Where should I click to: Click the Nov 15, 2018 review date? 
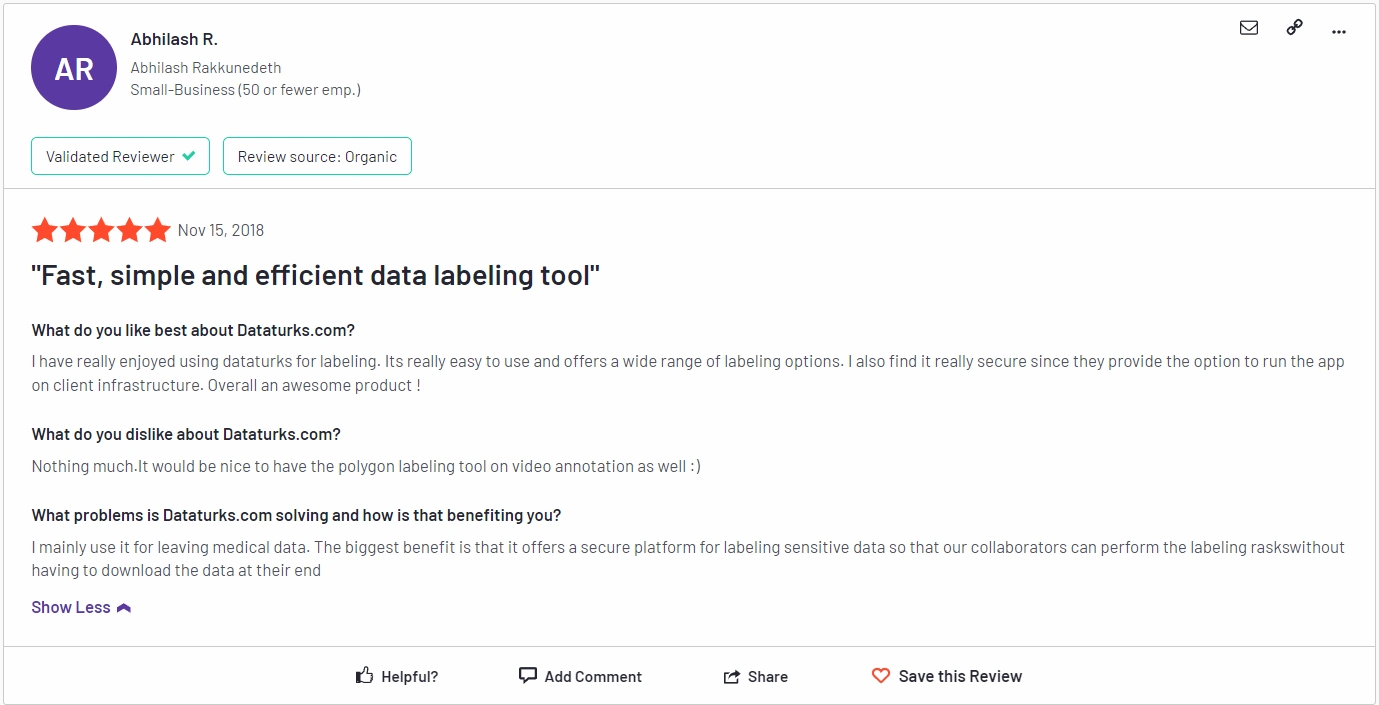point(221,230)
